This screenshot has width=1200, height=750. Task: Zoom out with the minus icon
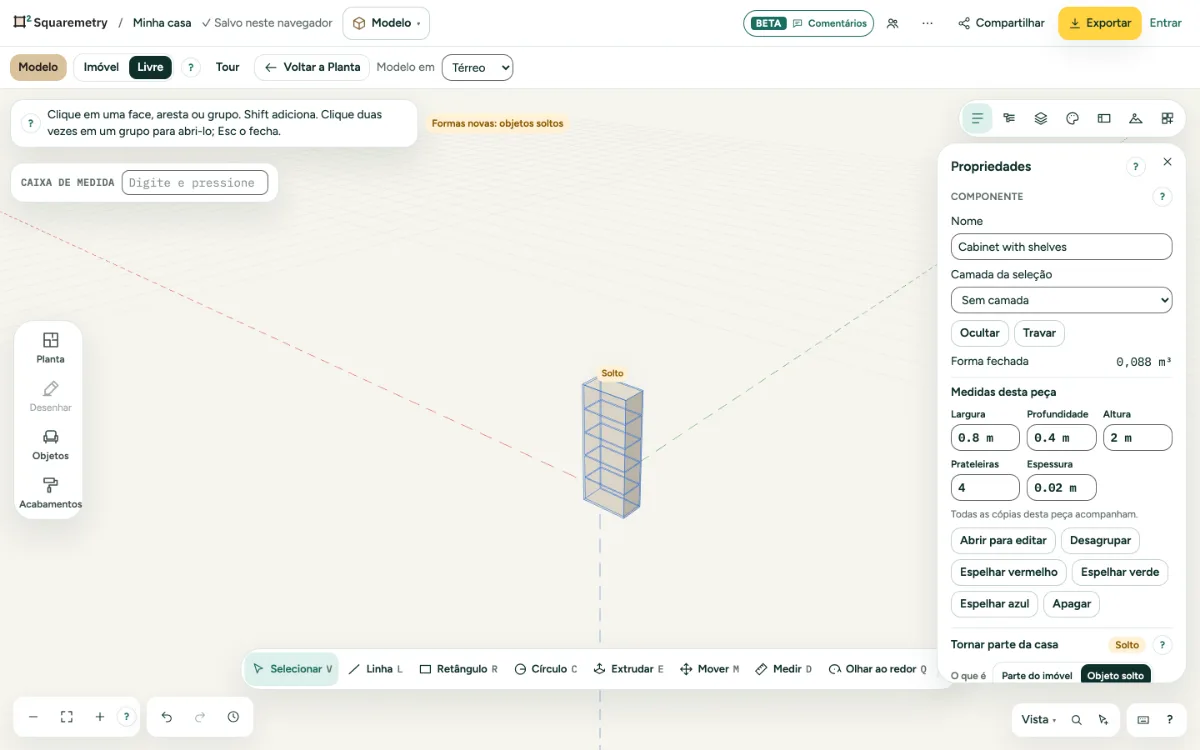33,717
